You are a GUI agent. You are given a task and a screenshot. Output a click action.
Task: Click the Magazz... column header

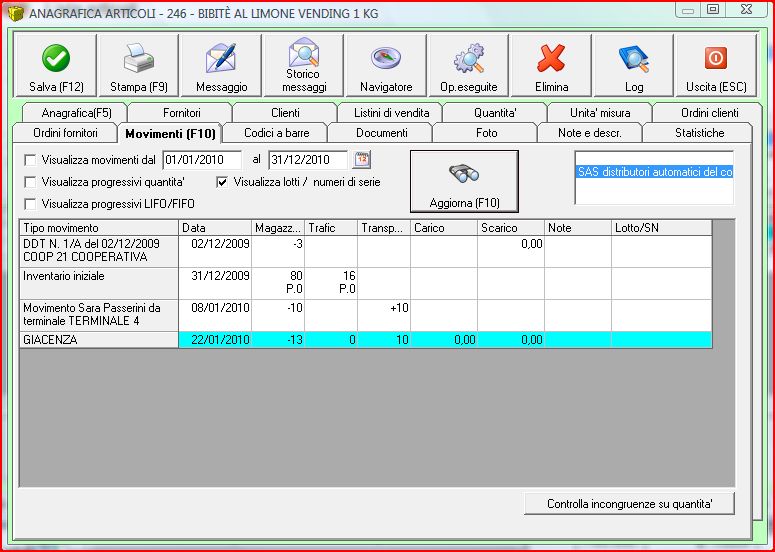[x=278, y=228]
